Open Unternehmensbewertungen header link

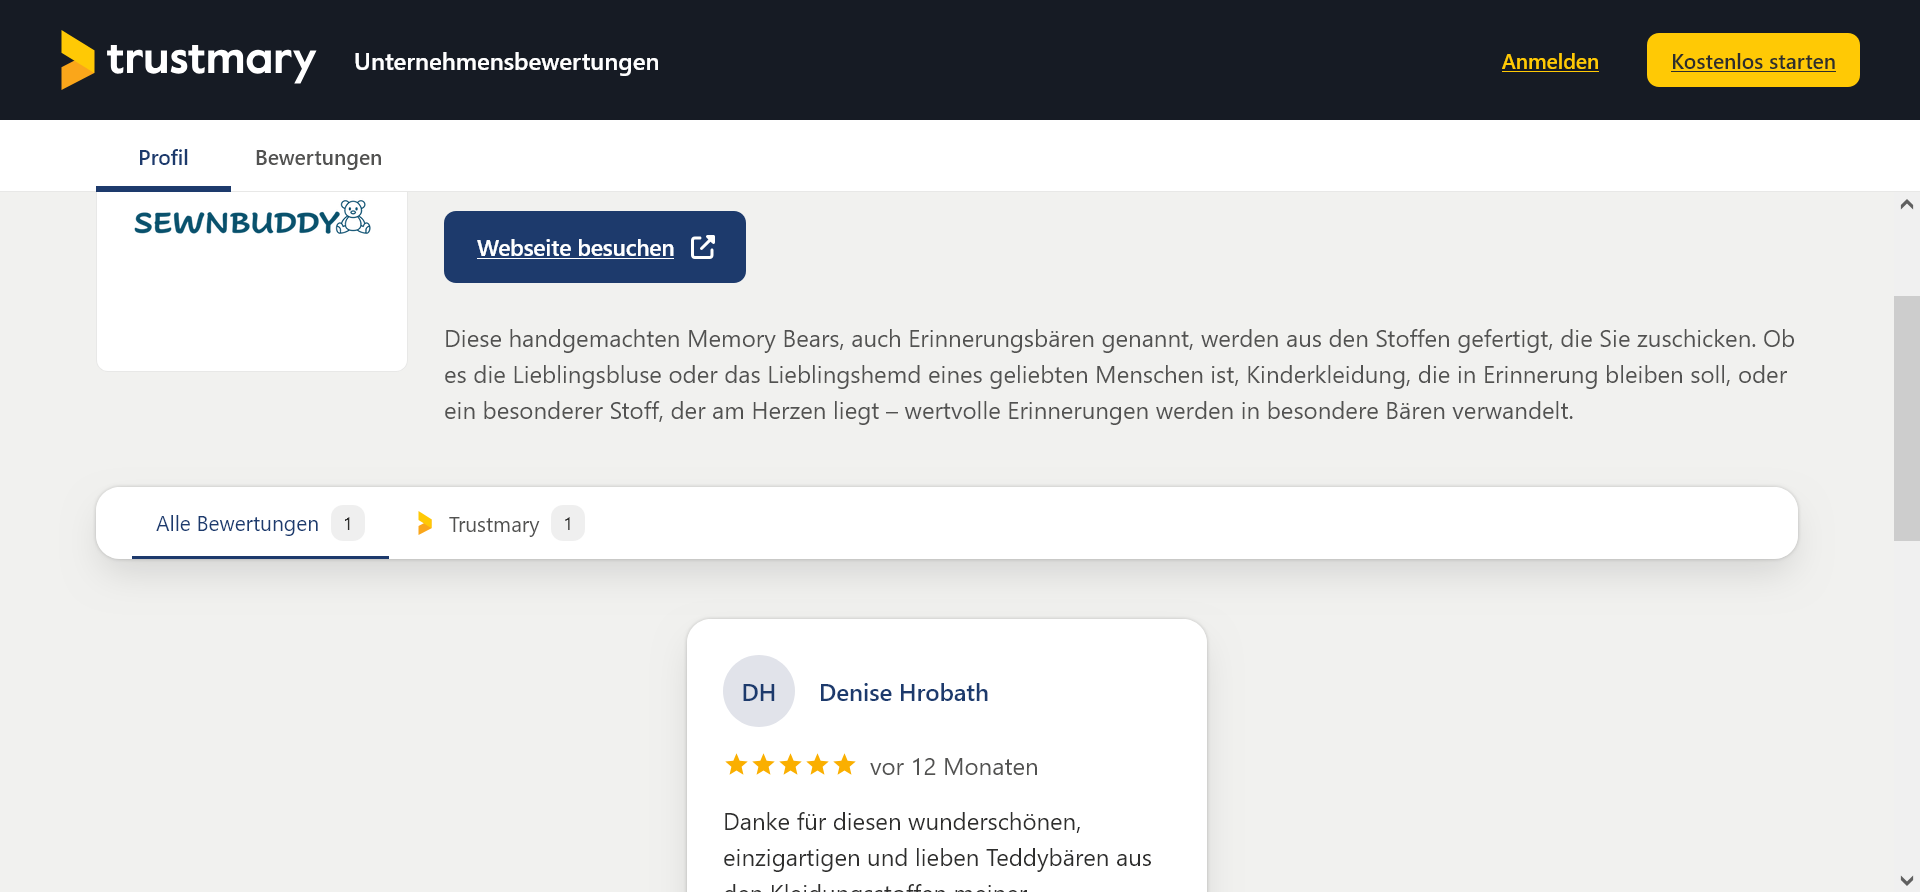click(x=506, y=62)
